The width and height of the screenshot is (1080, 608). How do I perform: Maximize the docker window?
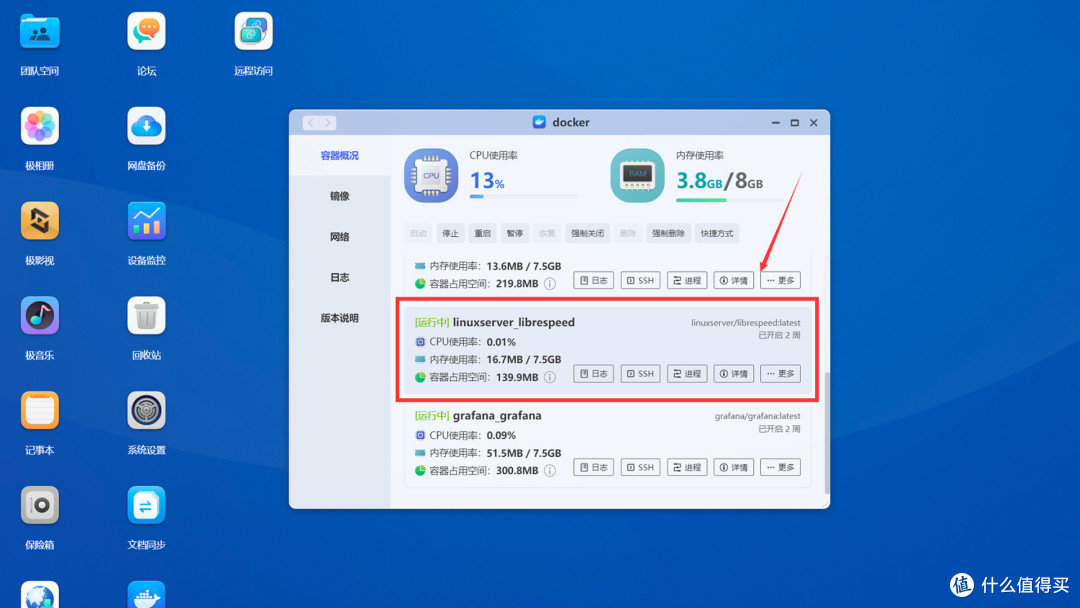(794, 123)
